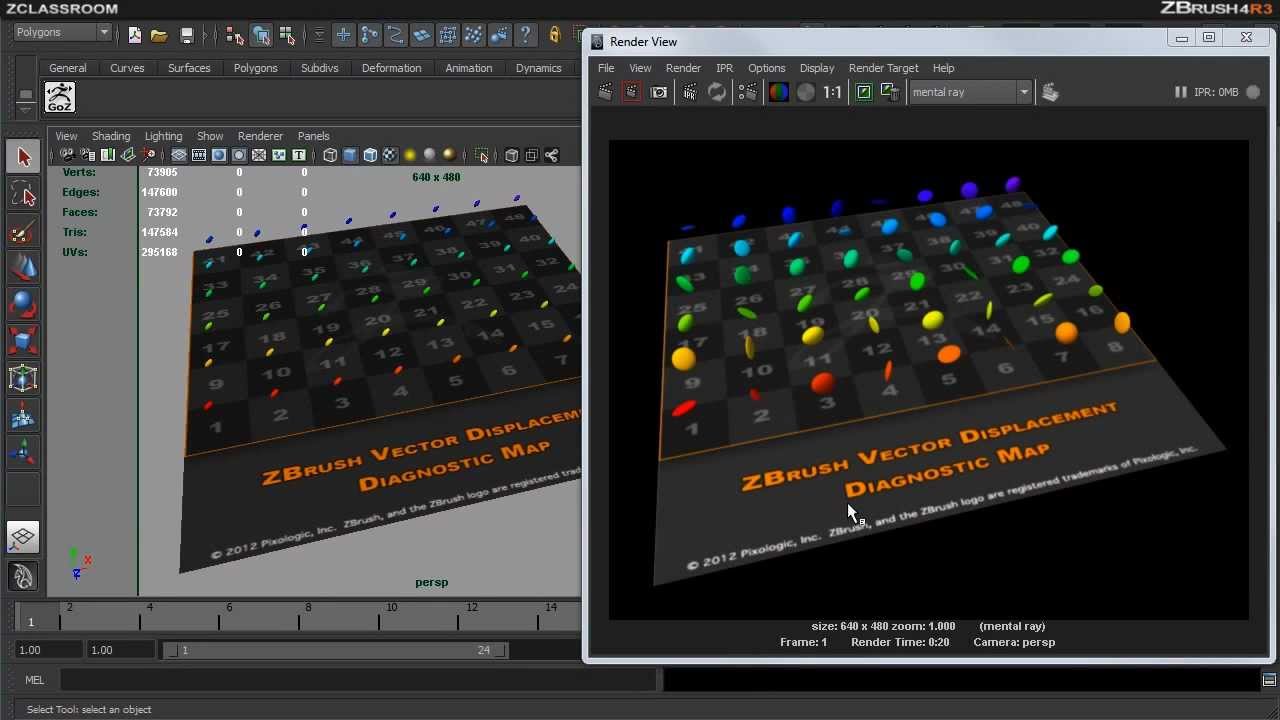Toggle textured display in viewport
The height and width of the screenshot is (720, 1280).
pos(390,155)
